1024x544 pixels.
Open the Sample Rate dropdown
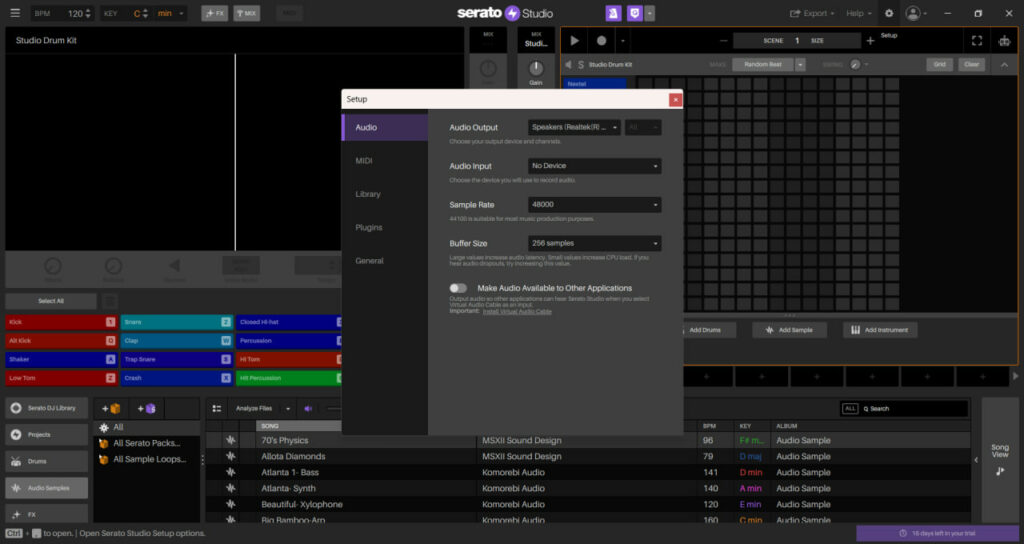[x=594, y=204]
